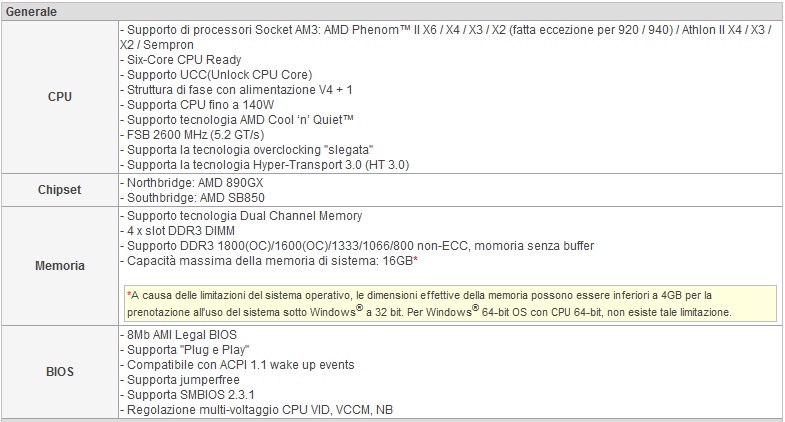The image size is (785, 422).
Task: Click the Dual Channel Memory line
Action: (x=241, y=216)
